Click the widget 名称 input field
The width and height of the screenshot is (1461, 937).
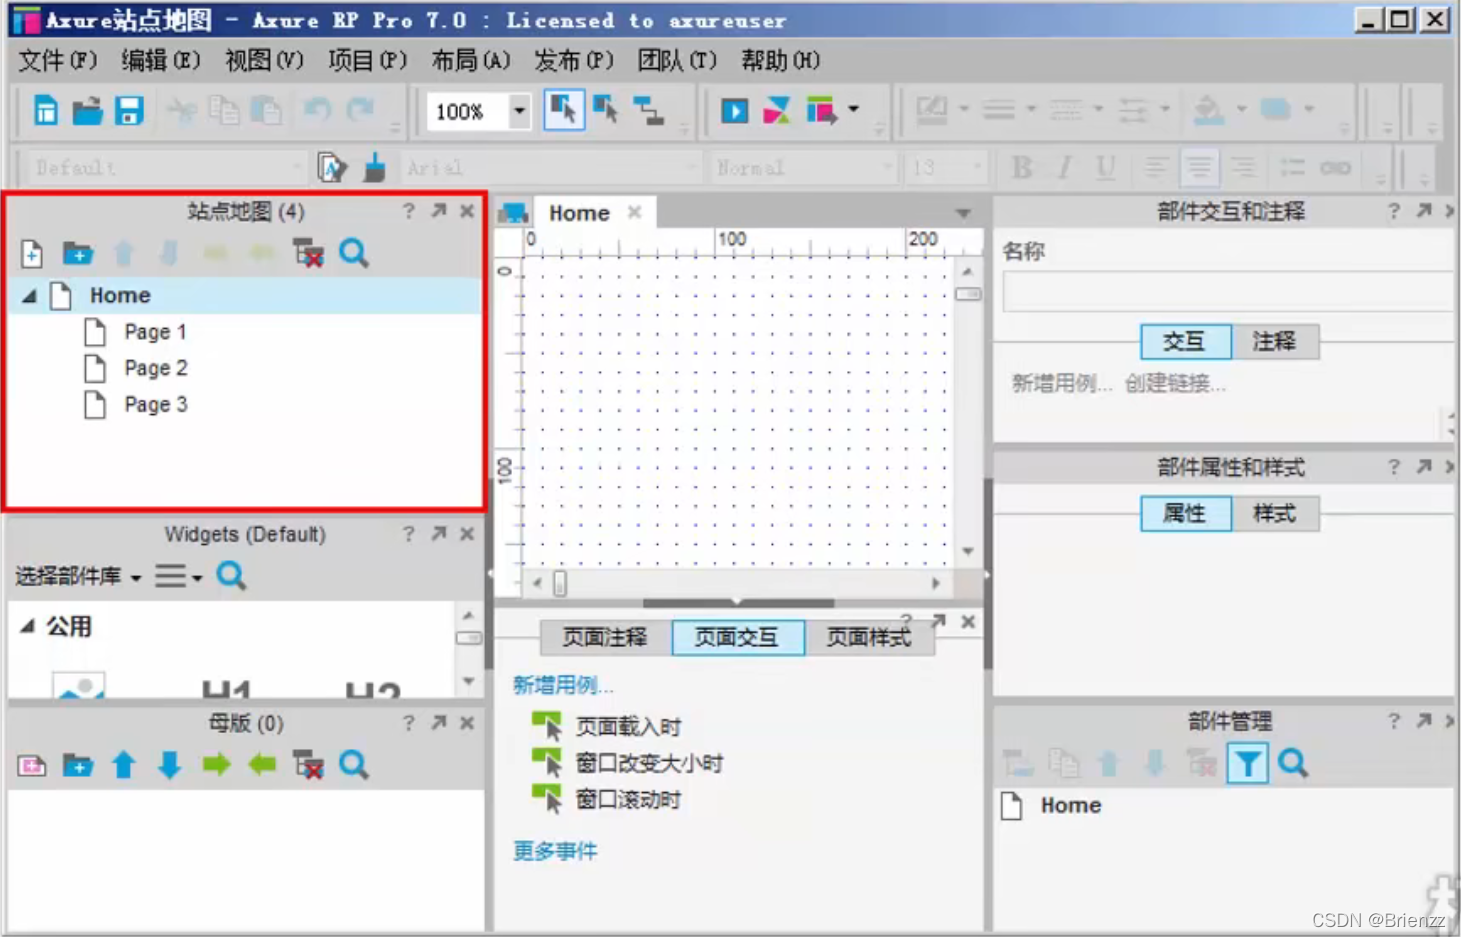pyautogui.click(x=1227, y=291)
